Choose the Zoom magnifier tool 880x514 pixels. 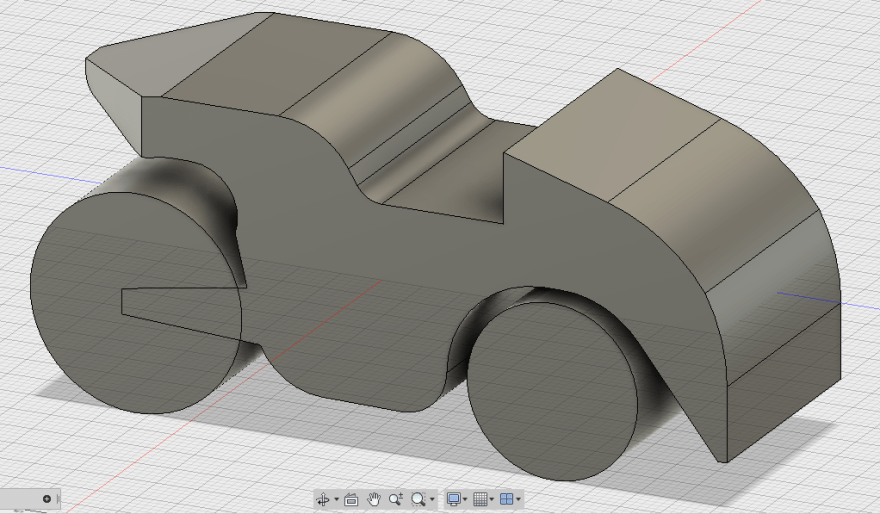click(x=396, y=498)
